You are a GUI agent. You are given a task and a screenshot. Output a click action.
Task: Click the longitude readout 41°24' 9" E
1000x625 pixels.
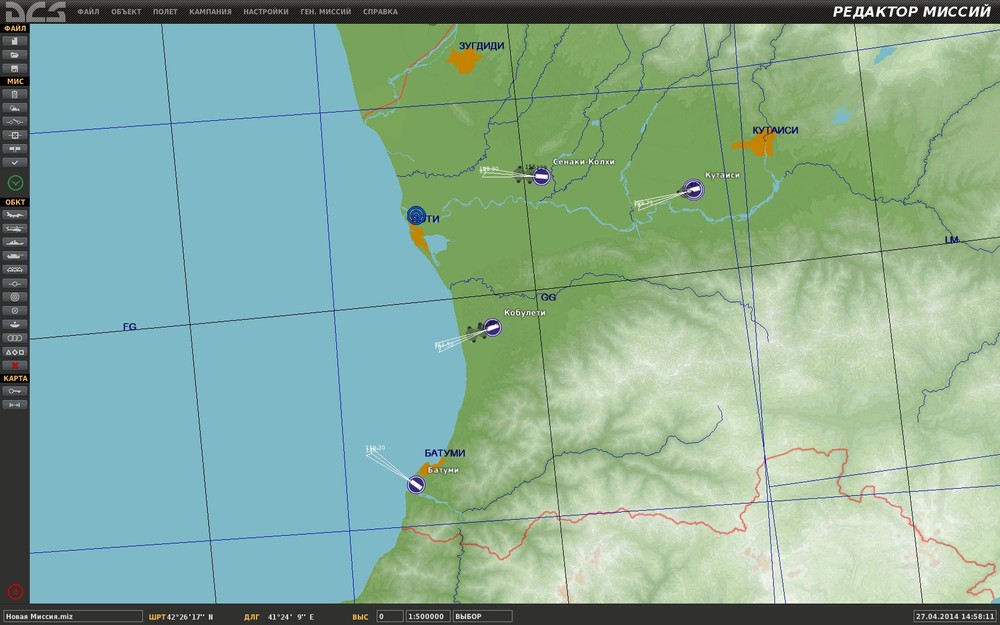pyautogui.click(x=291, y=617)
